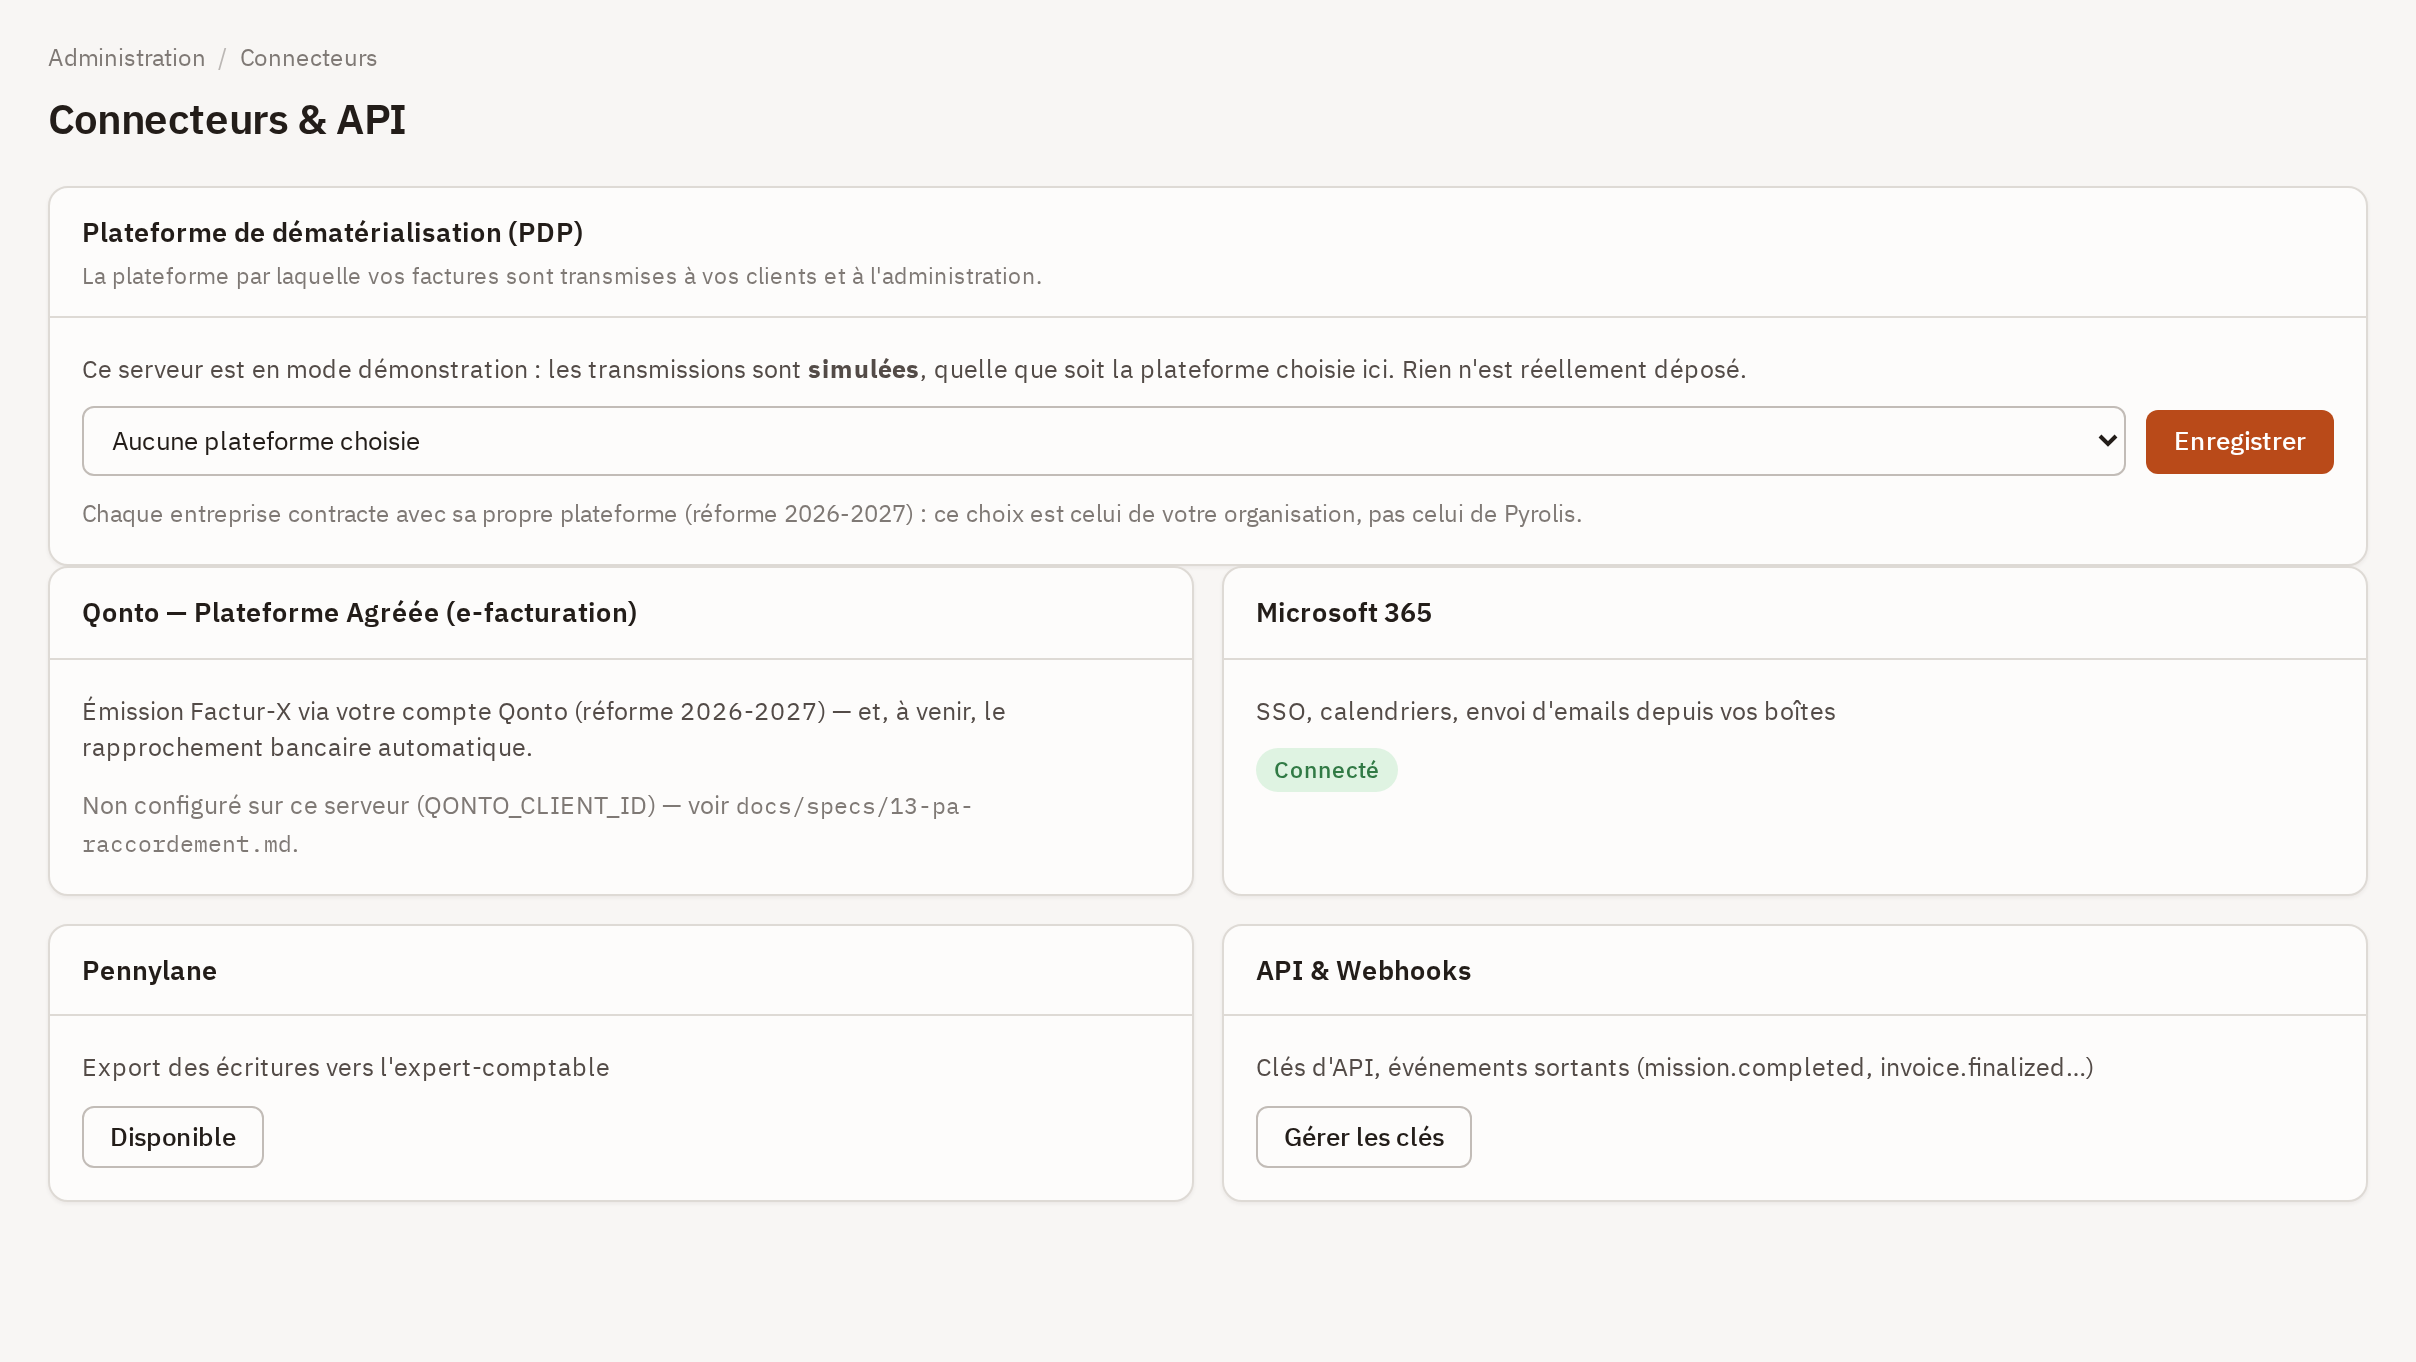The height and width of the screenshot is (1362, 2416).
Task: Click the 'API & Webhooks' card heading
Action: [1363, 971]
